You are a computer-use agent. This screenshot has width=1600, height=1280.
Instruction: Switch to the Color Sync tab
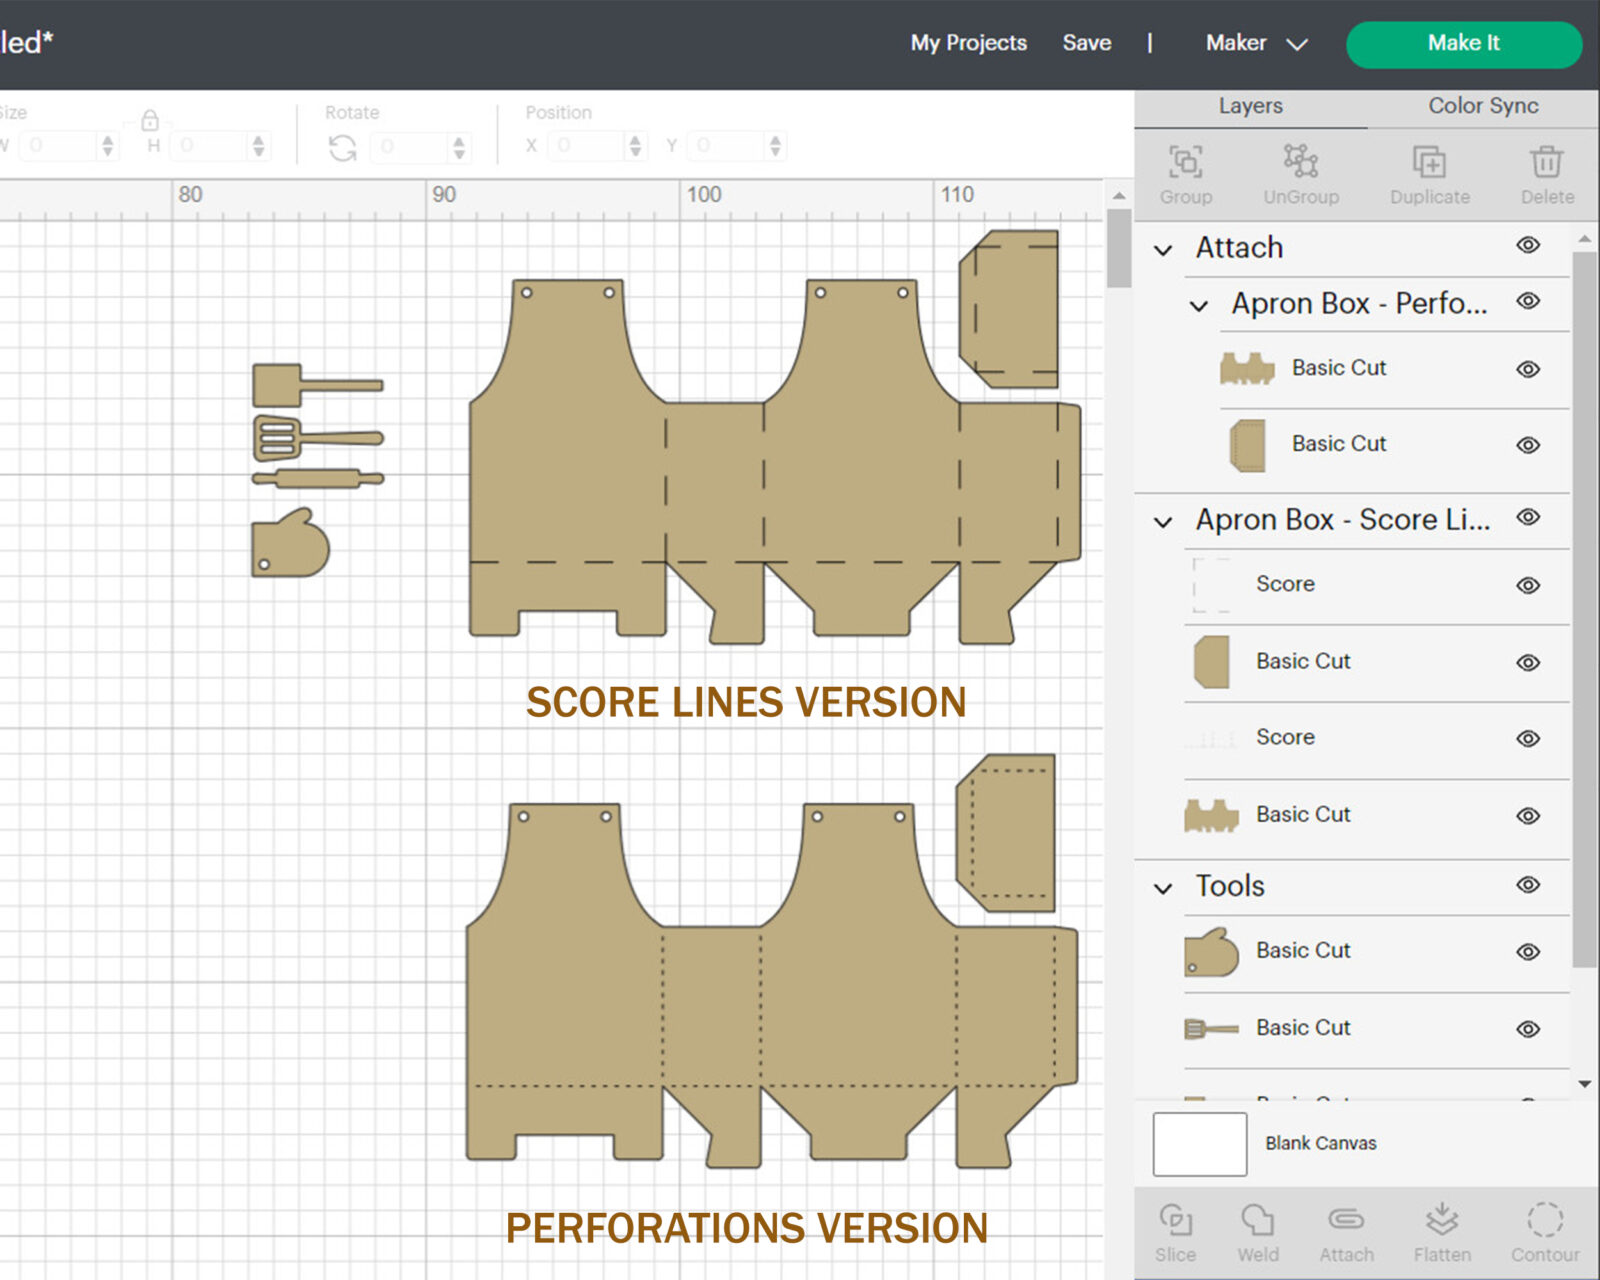[1483, 106]
